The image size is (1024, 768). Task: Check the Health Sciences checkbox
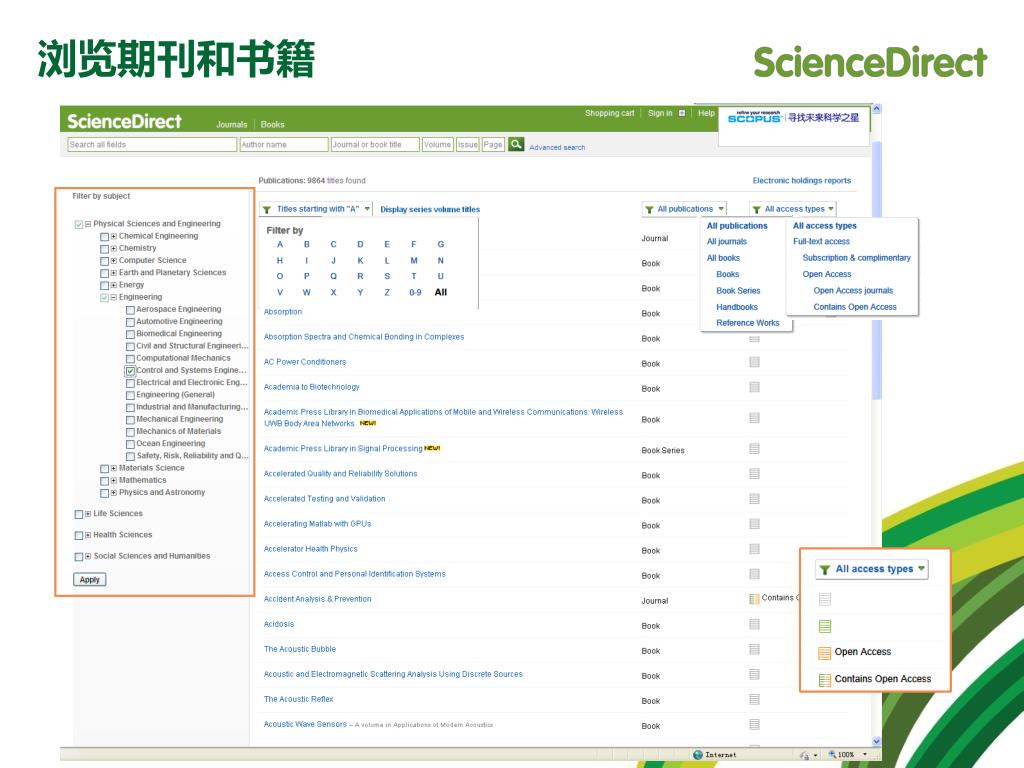78,536
